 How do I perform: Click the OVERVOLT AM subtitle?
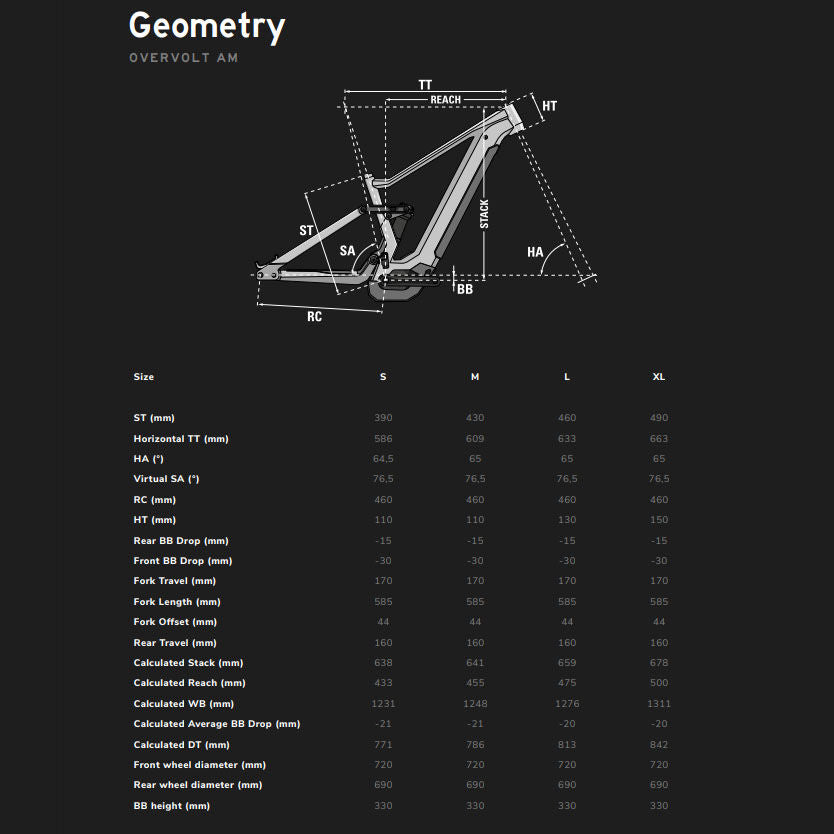pos(184,58)
